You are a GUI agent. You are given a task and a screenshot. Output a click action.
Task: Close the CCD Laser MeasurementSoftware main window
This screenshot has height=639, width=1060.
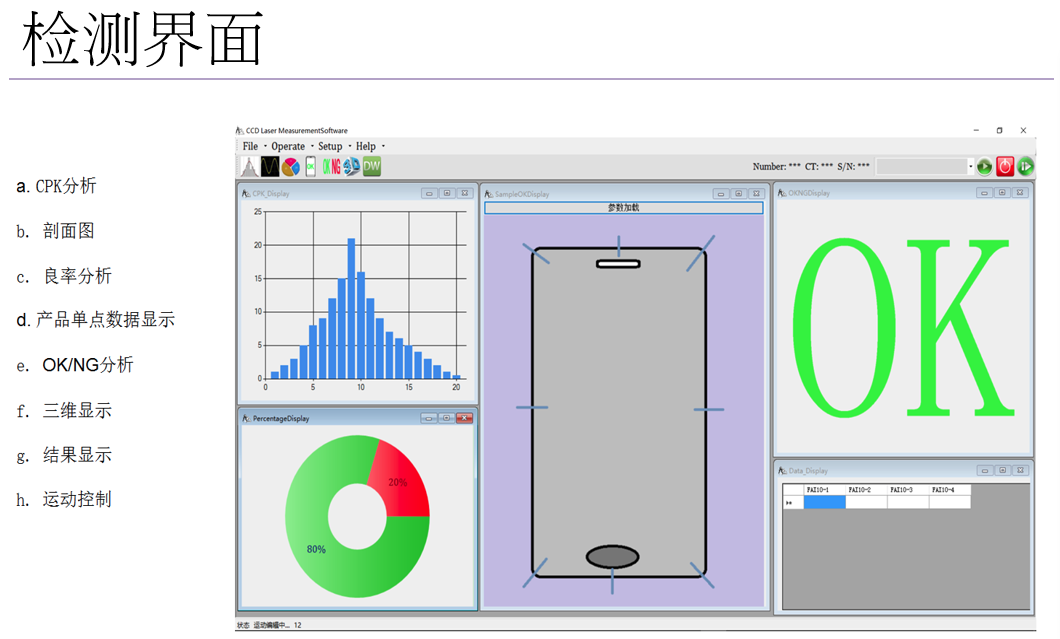point(1023,131)
